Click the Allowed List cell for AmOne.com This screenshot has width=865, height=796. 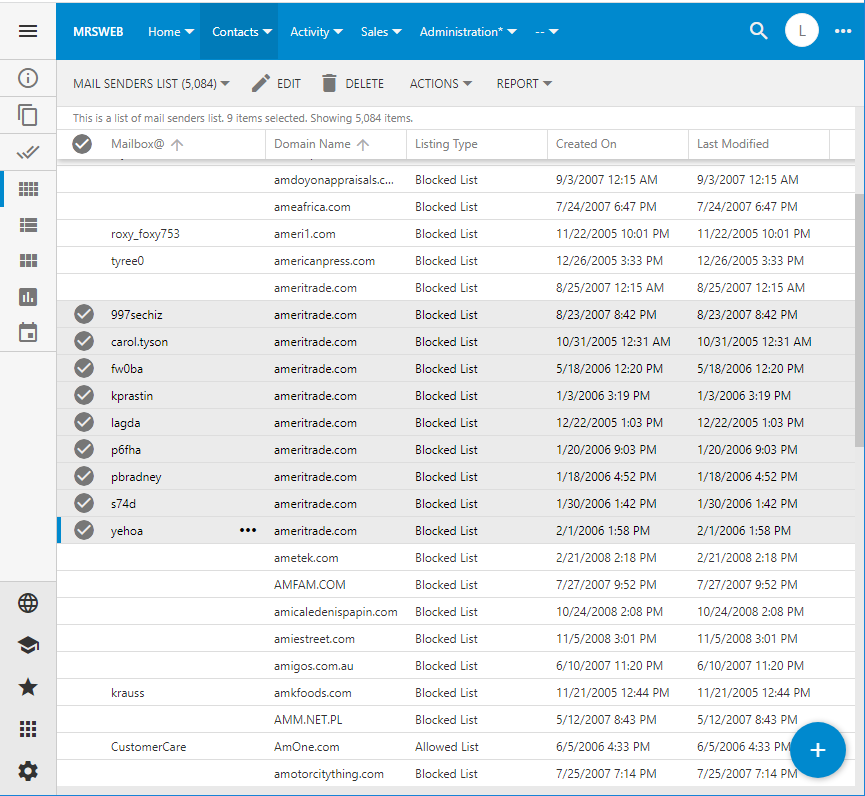447,746
